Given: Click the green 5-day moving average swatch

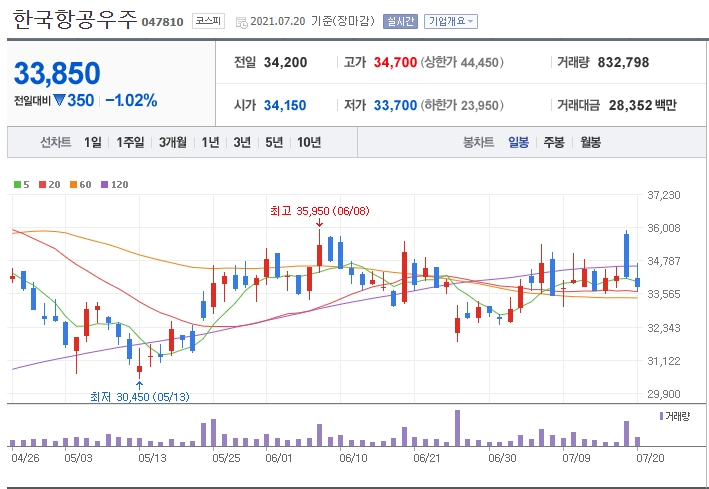Looking at the screenshot, I should pos(17,185).
